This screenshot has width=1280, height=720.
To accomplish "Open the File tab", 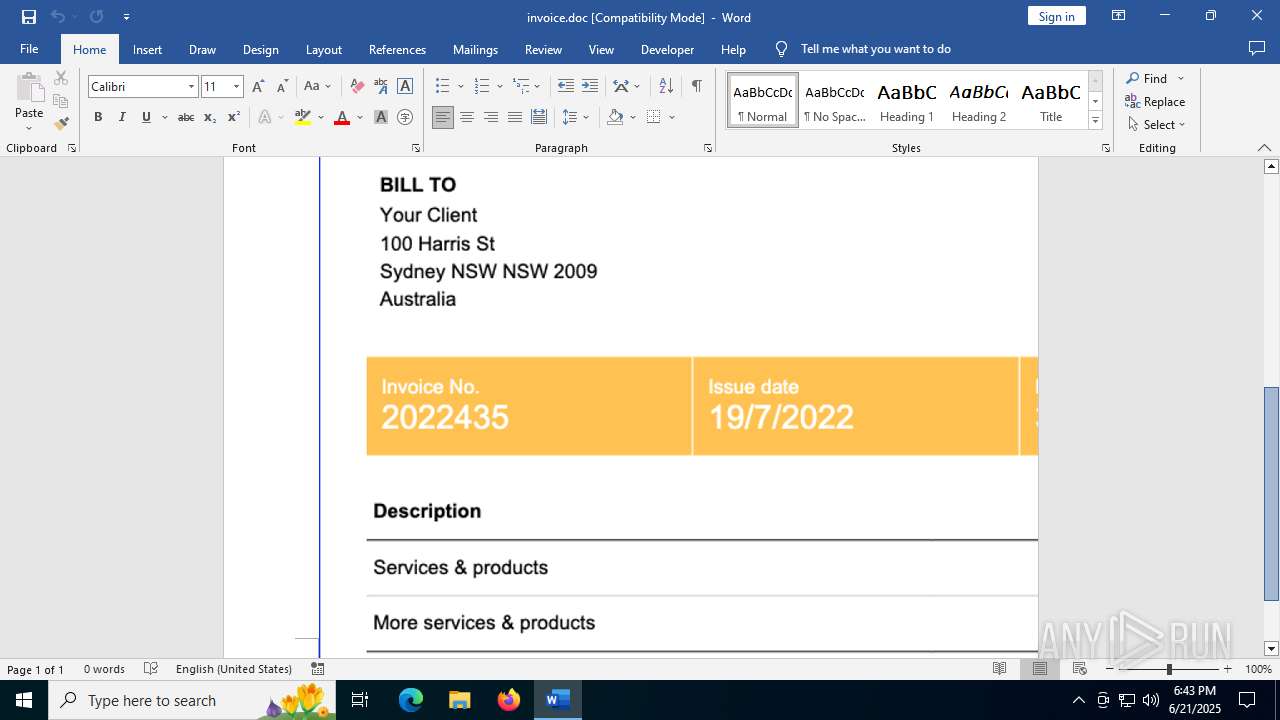I will click(29, 49).
